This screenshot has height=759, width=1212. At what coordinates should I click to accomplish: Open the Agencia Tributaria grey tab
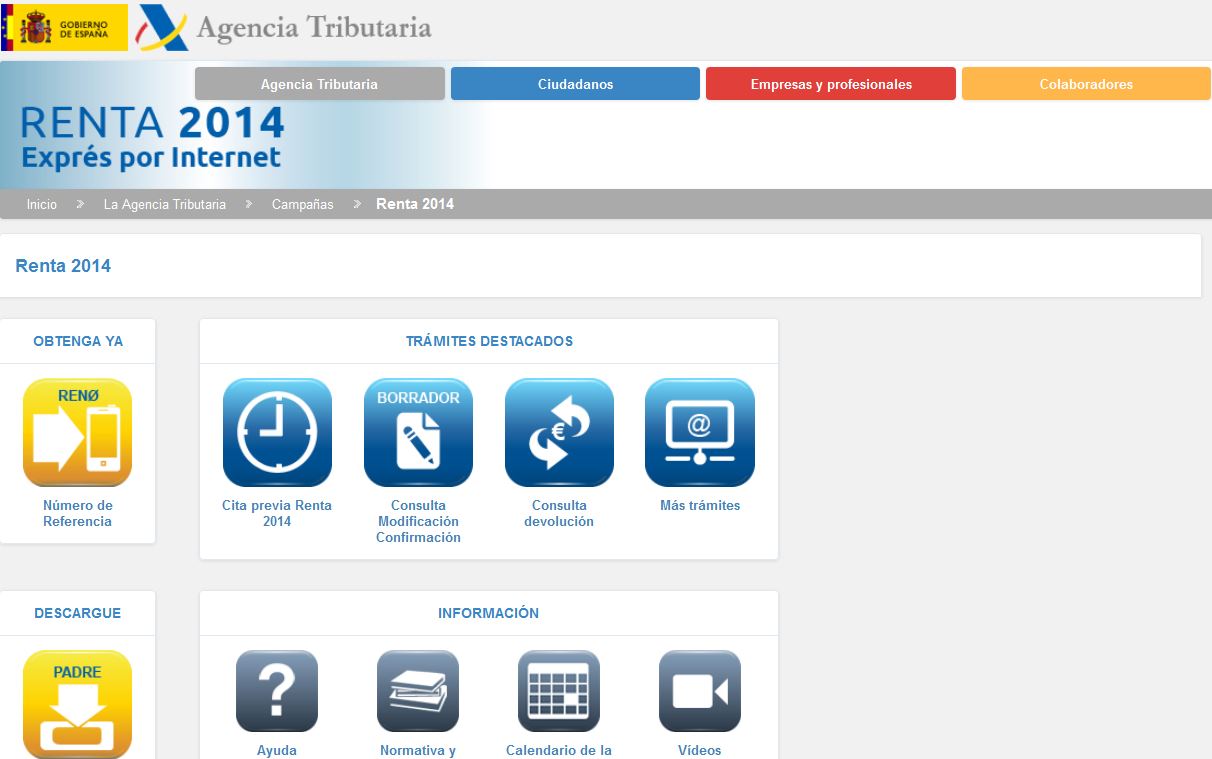(319, 84)
